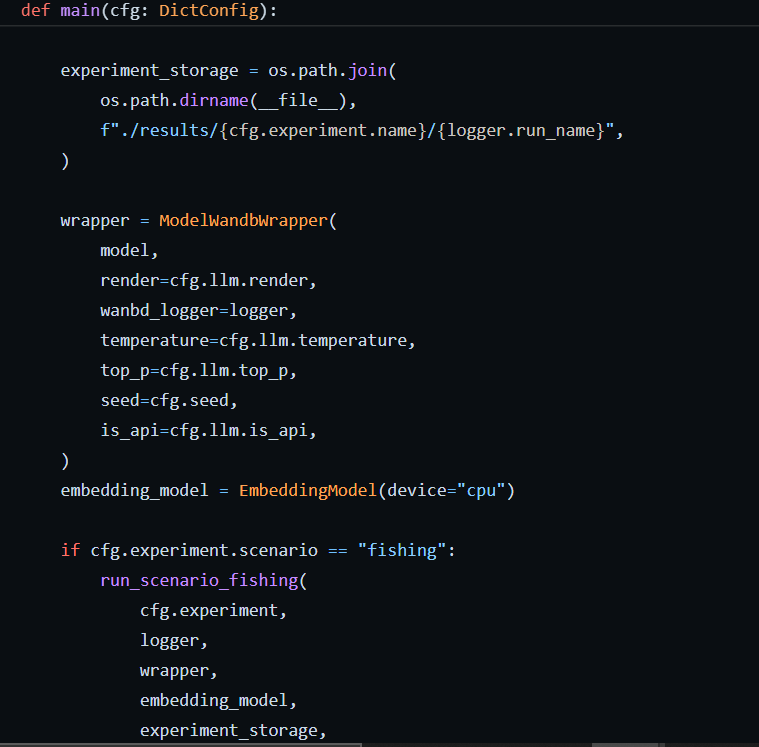Place cursor on 'main' function name

pyautogui.click(x=80, y=10)
